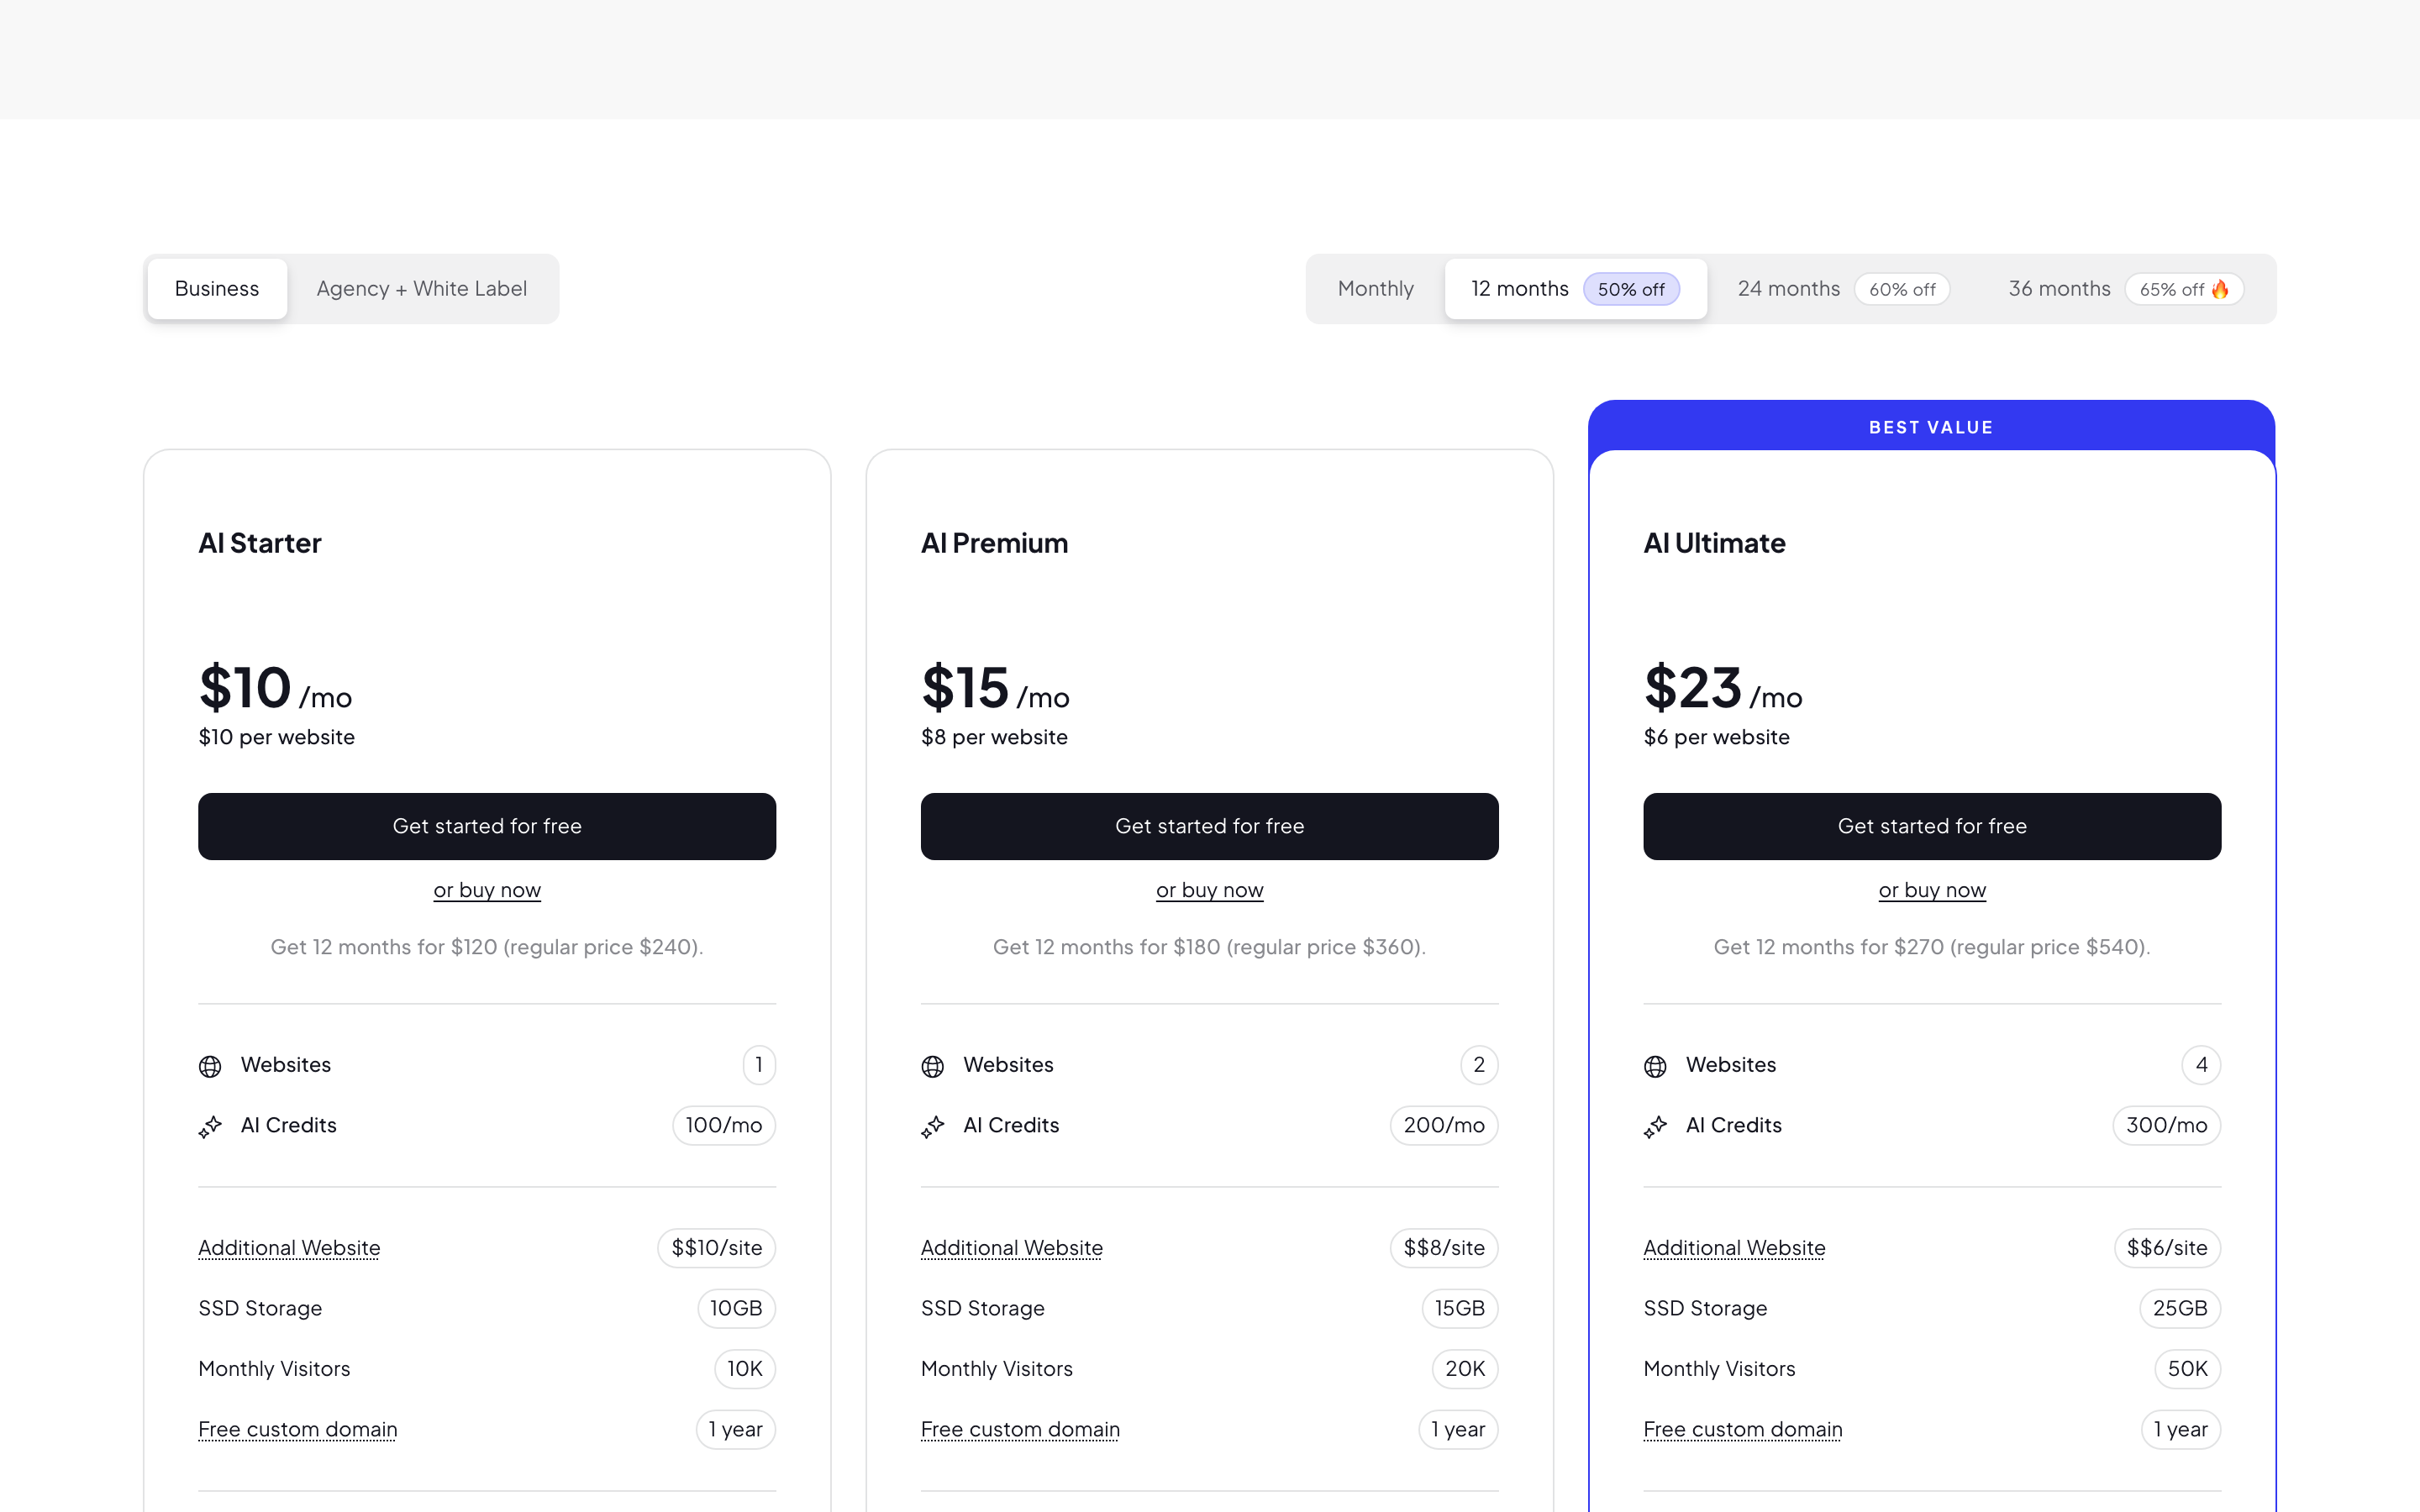Click the 60% off badge
Screen dimensions: 2420x1512
click(x=1902, y=290)
